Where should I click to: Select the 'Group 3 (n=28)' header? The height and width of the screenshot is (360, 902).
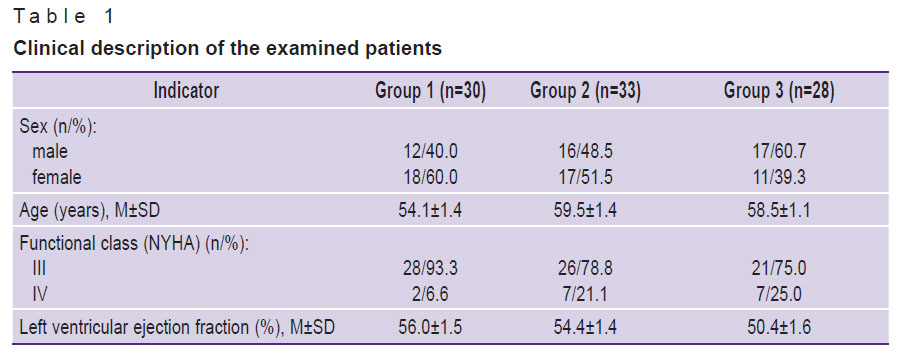point(778,91)
